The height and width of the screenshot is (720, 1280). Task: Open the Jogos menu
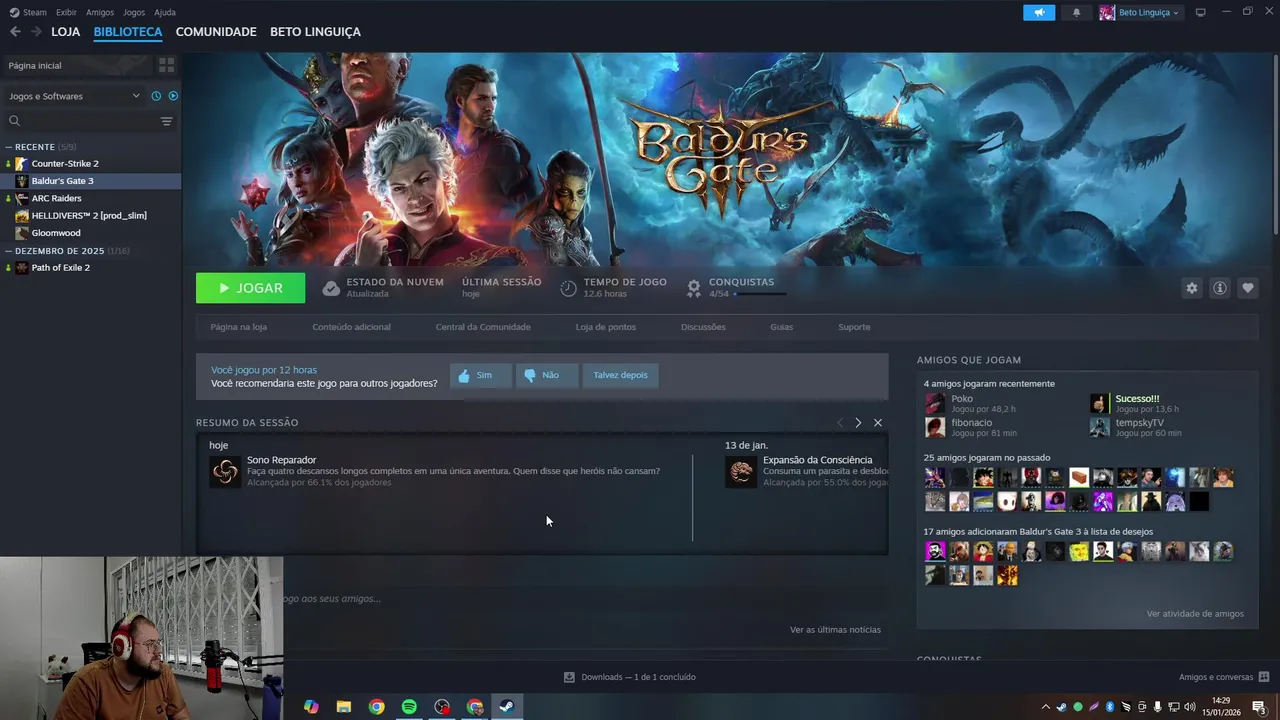click(x=134, y=12)
